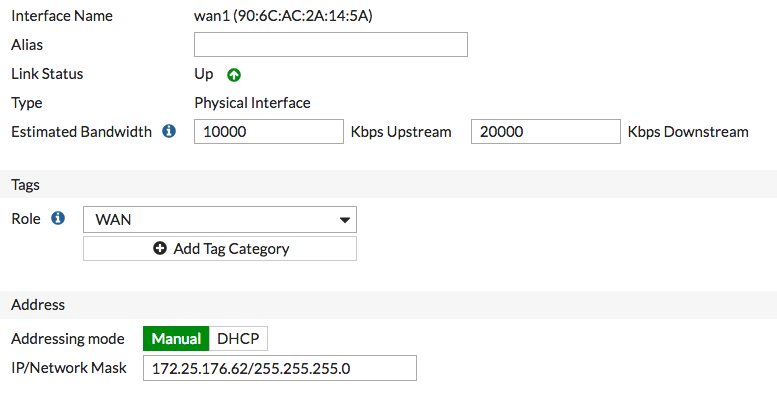
Task: Click the Physical Interface type text
Action: coord(252,103)
